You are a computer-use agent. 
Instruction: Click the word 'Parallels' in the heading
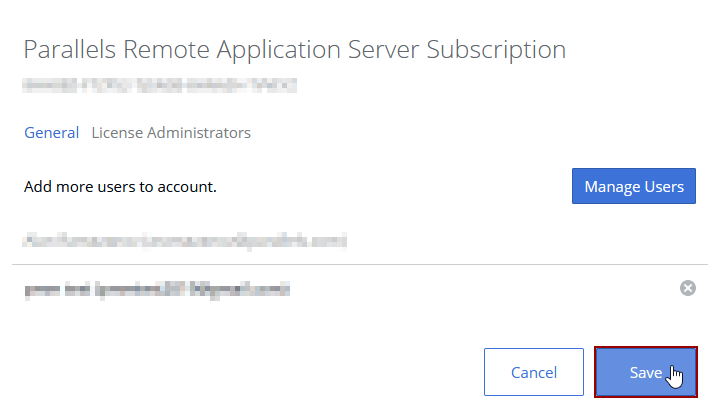[x=66, y=49]
